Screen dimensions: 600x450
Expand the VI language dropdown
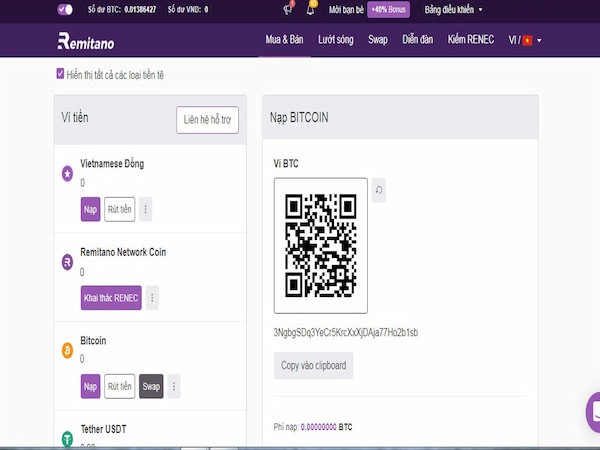(x=525, y=40)
